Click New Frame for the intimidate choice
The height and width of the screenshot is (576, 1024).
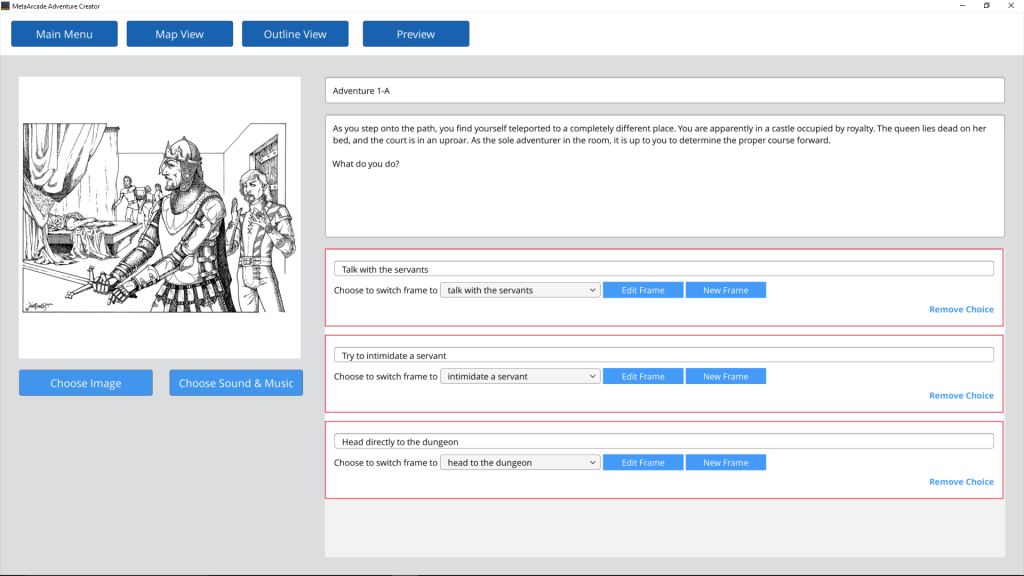pyautogui.click(x=725, y=376)
